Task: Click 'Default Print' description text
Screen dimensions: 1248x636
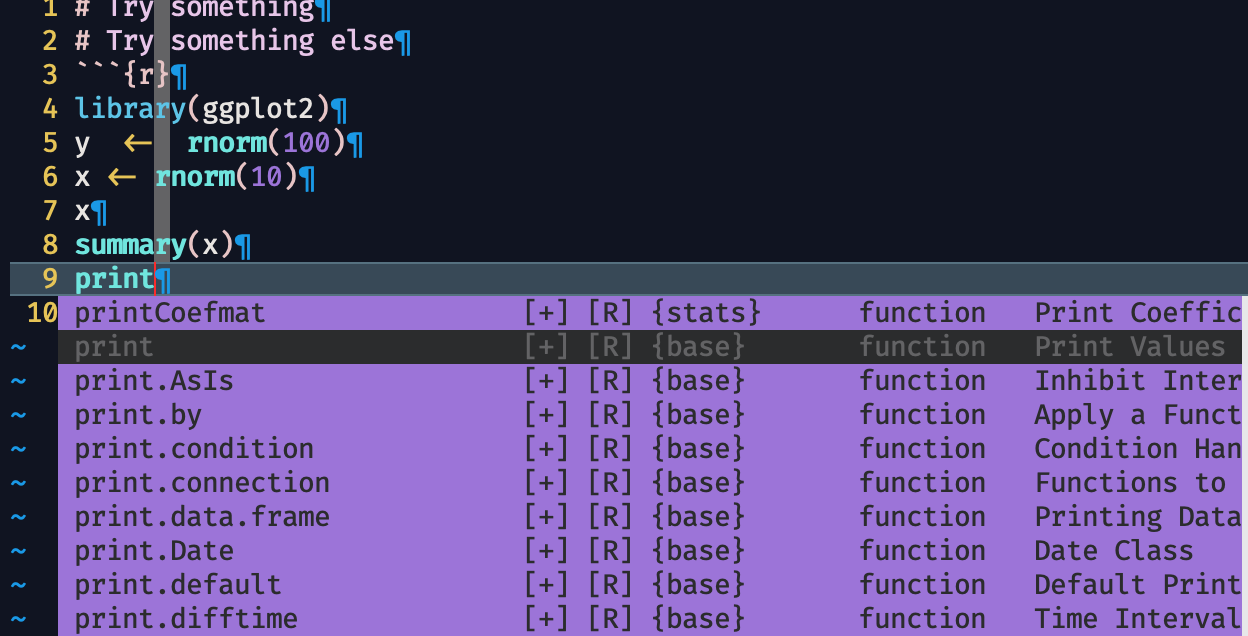Action: coord(1138,585)
